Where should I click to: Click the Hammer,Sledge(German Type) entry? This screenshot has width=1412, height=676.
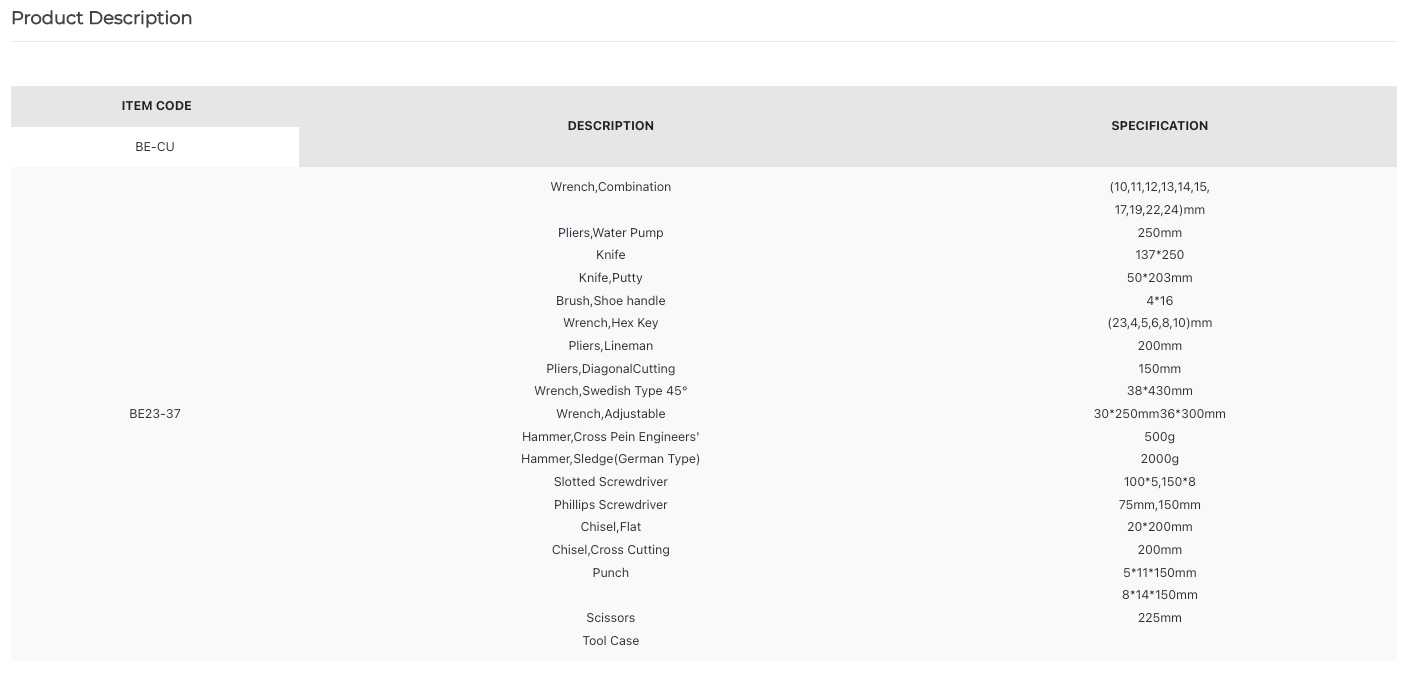coord(610,459)
